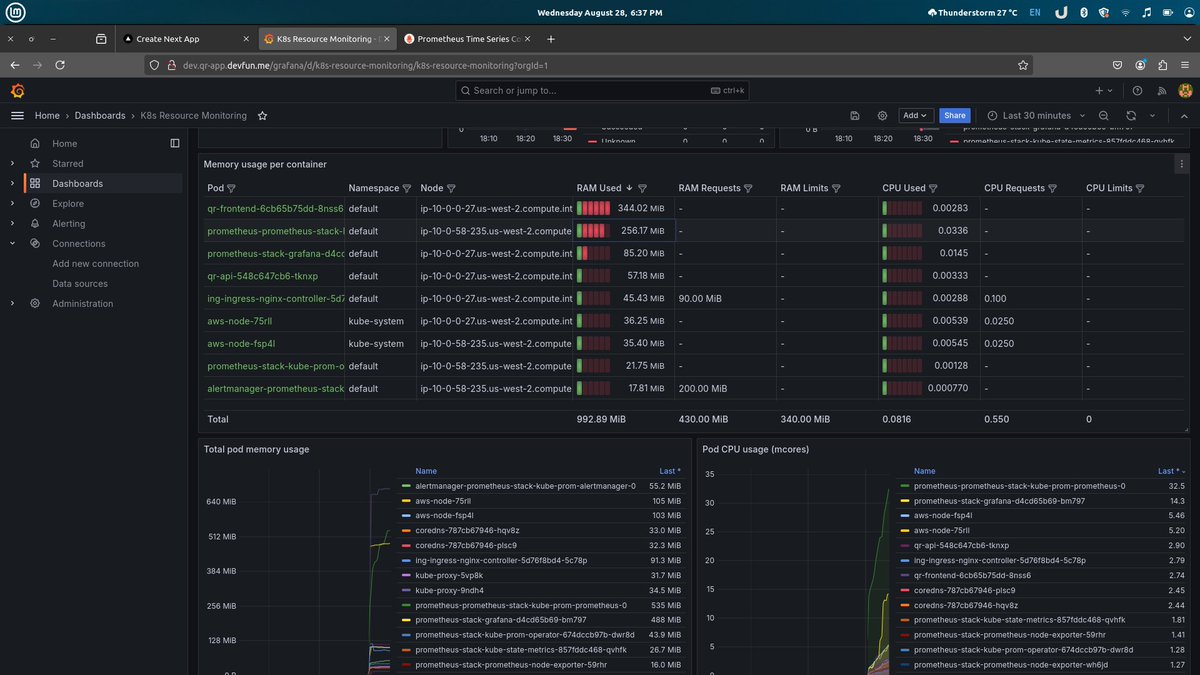Toggle the hamburger navigation menu
This screenshot has width=1200, height=675.
tap(17, 115)
